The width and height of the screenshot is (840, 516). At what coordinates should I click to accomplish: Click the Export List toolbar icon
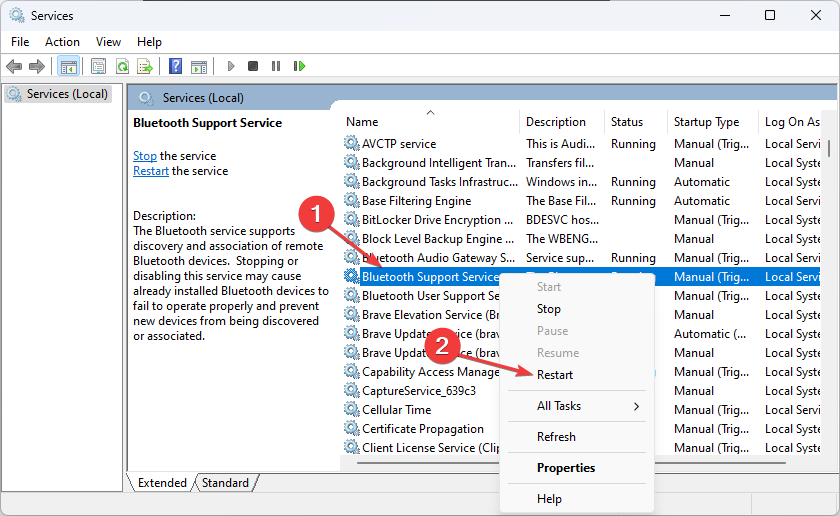click(145, 66)
